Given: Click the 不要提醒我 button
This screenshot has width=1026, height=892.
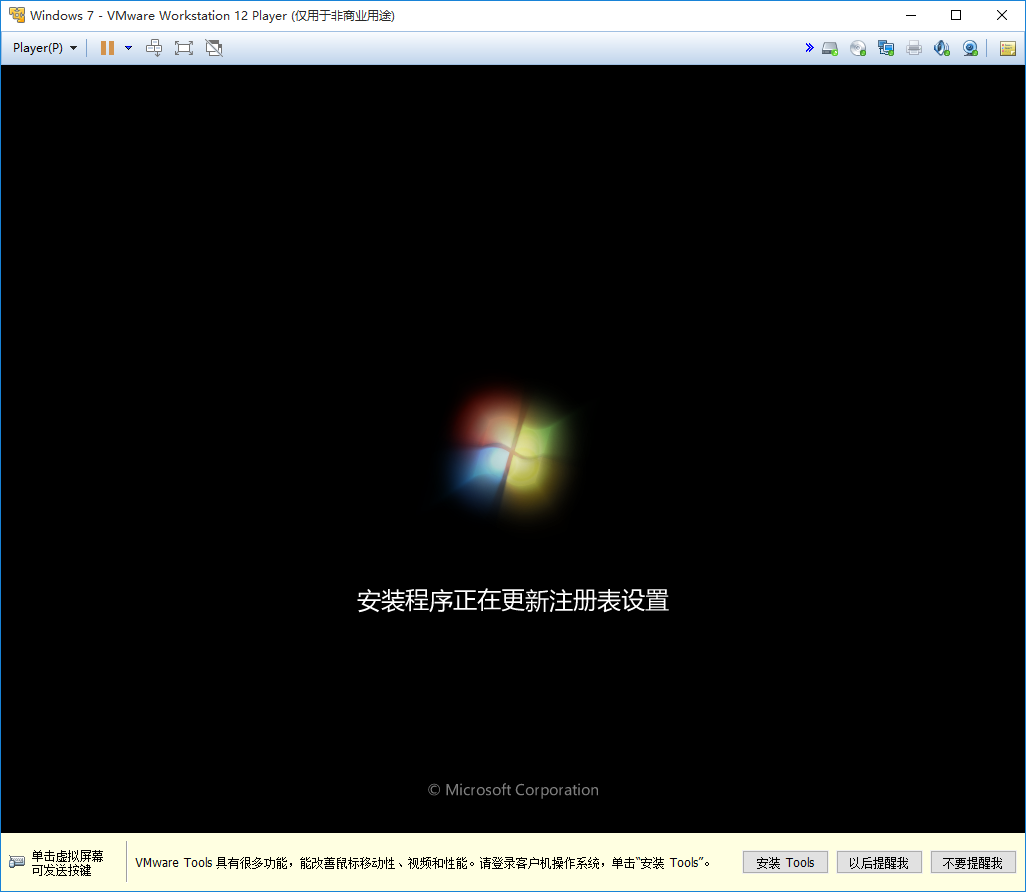Looking at the screenshot, I should click(973, 863).
